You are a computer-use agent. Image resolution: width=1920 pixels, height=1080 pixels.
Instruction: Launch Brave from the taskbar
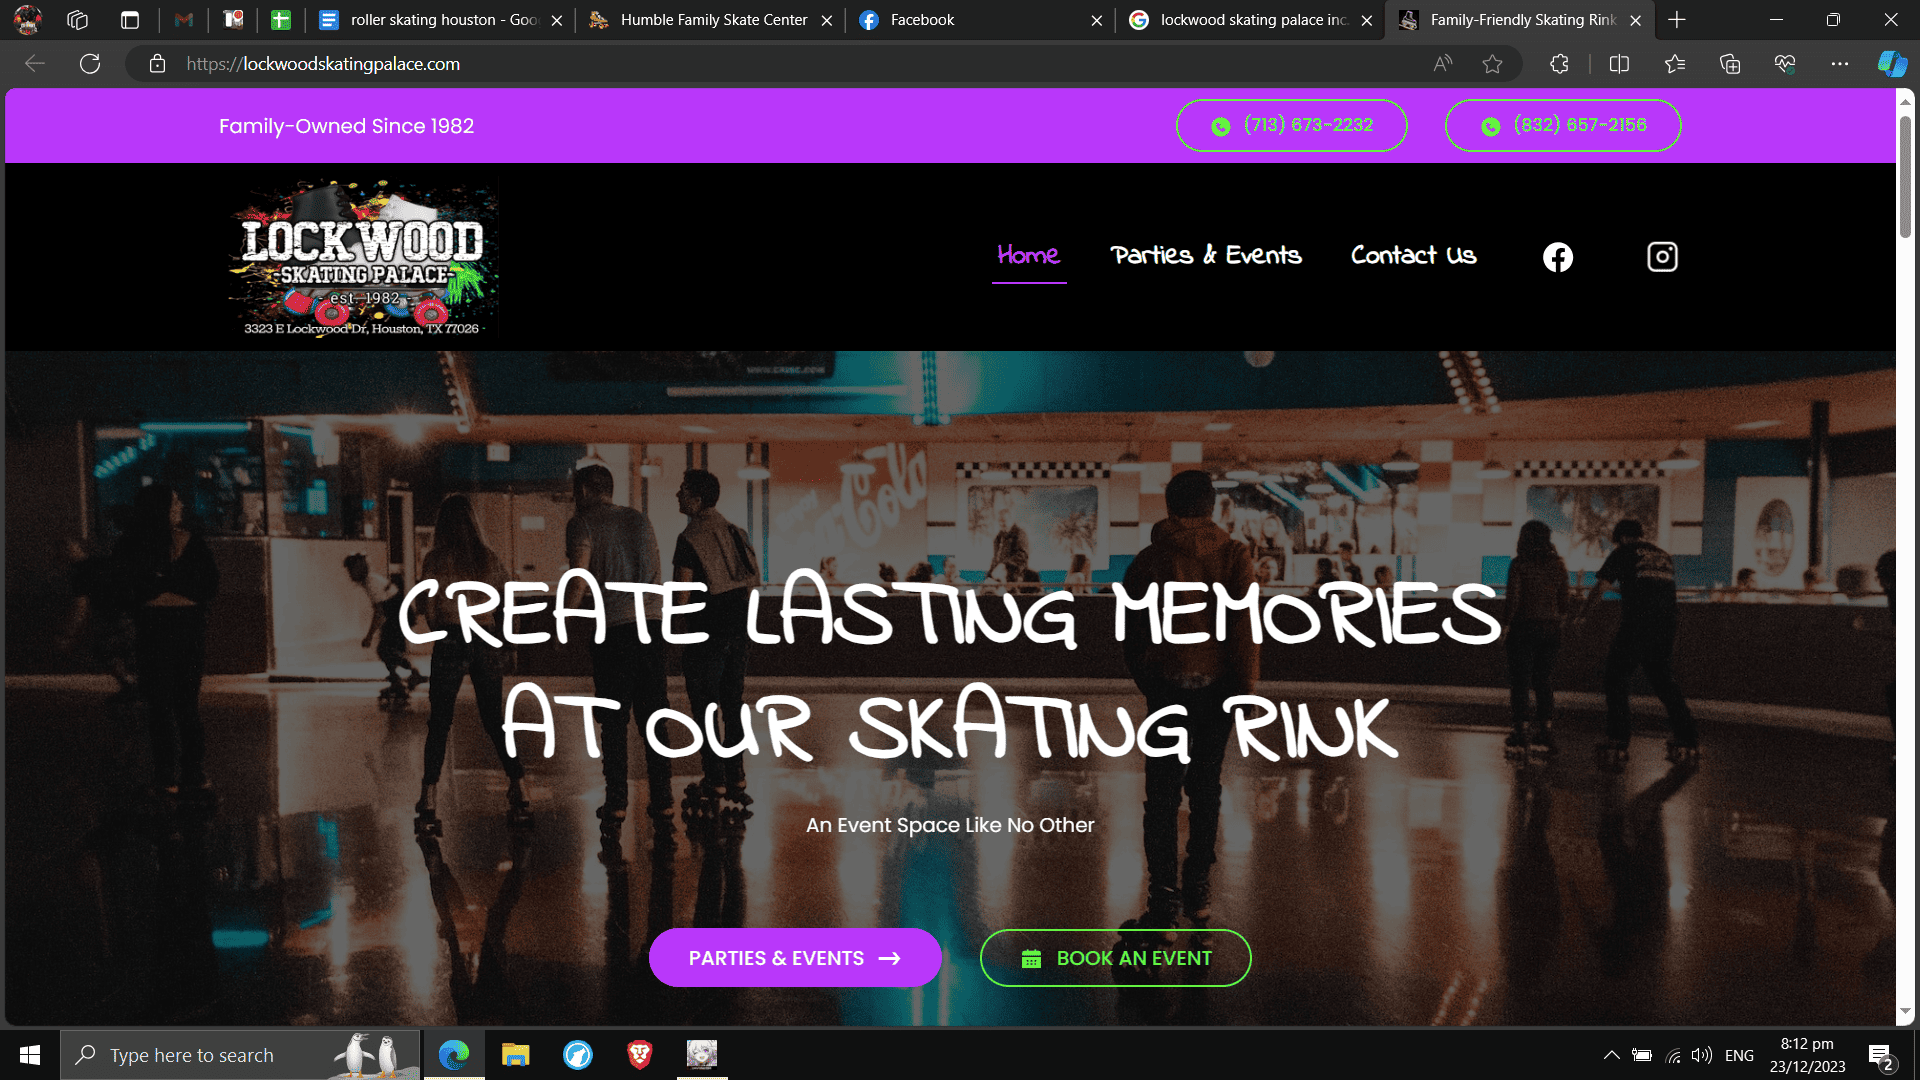639,1054
